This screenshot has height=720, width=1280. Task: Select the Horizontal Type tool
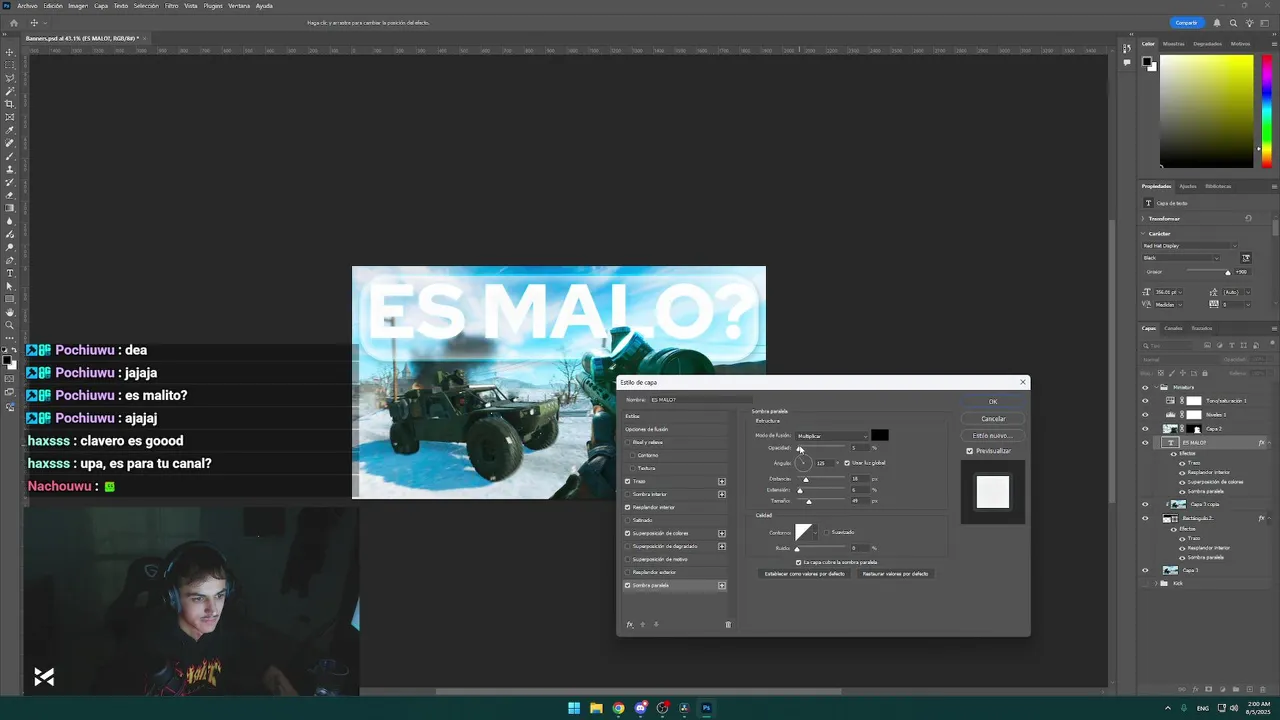[10, 273]
